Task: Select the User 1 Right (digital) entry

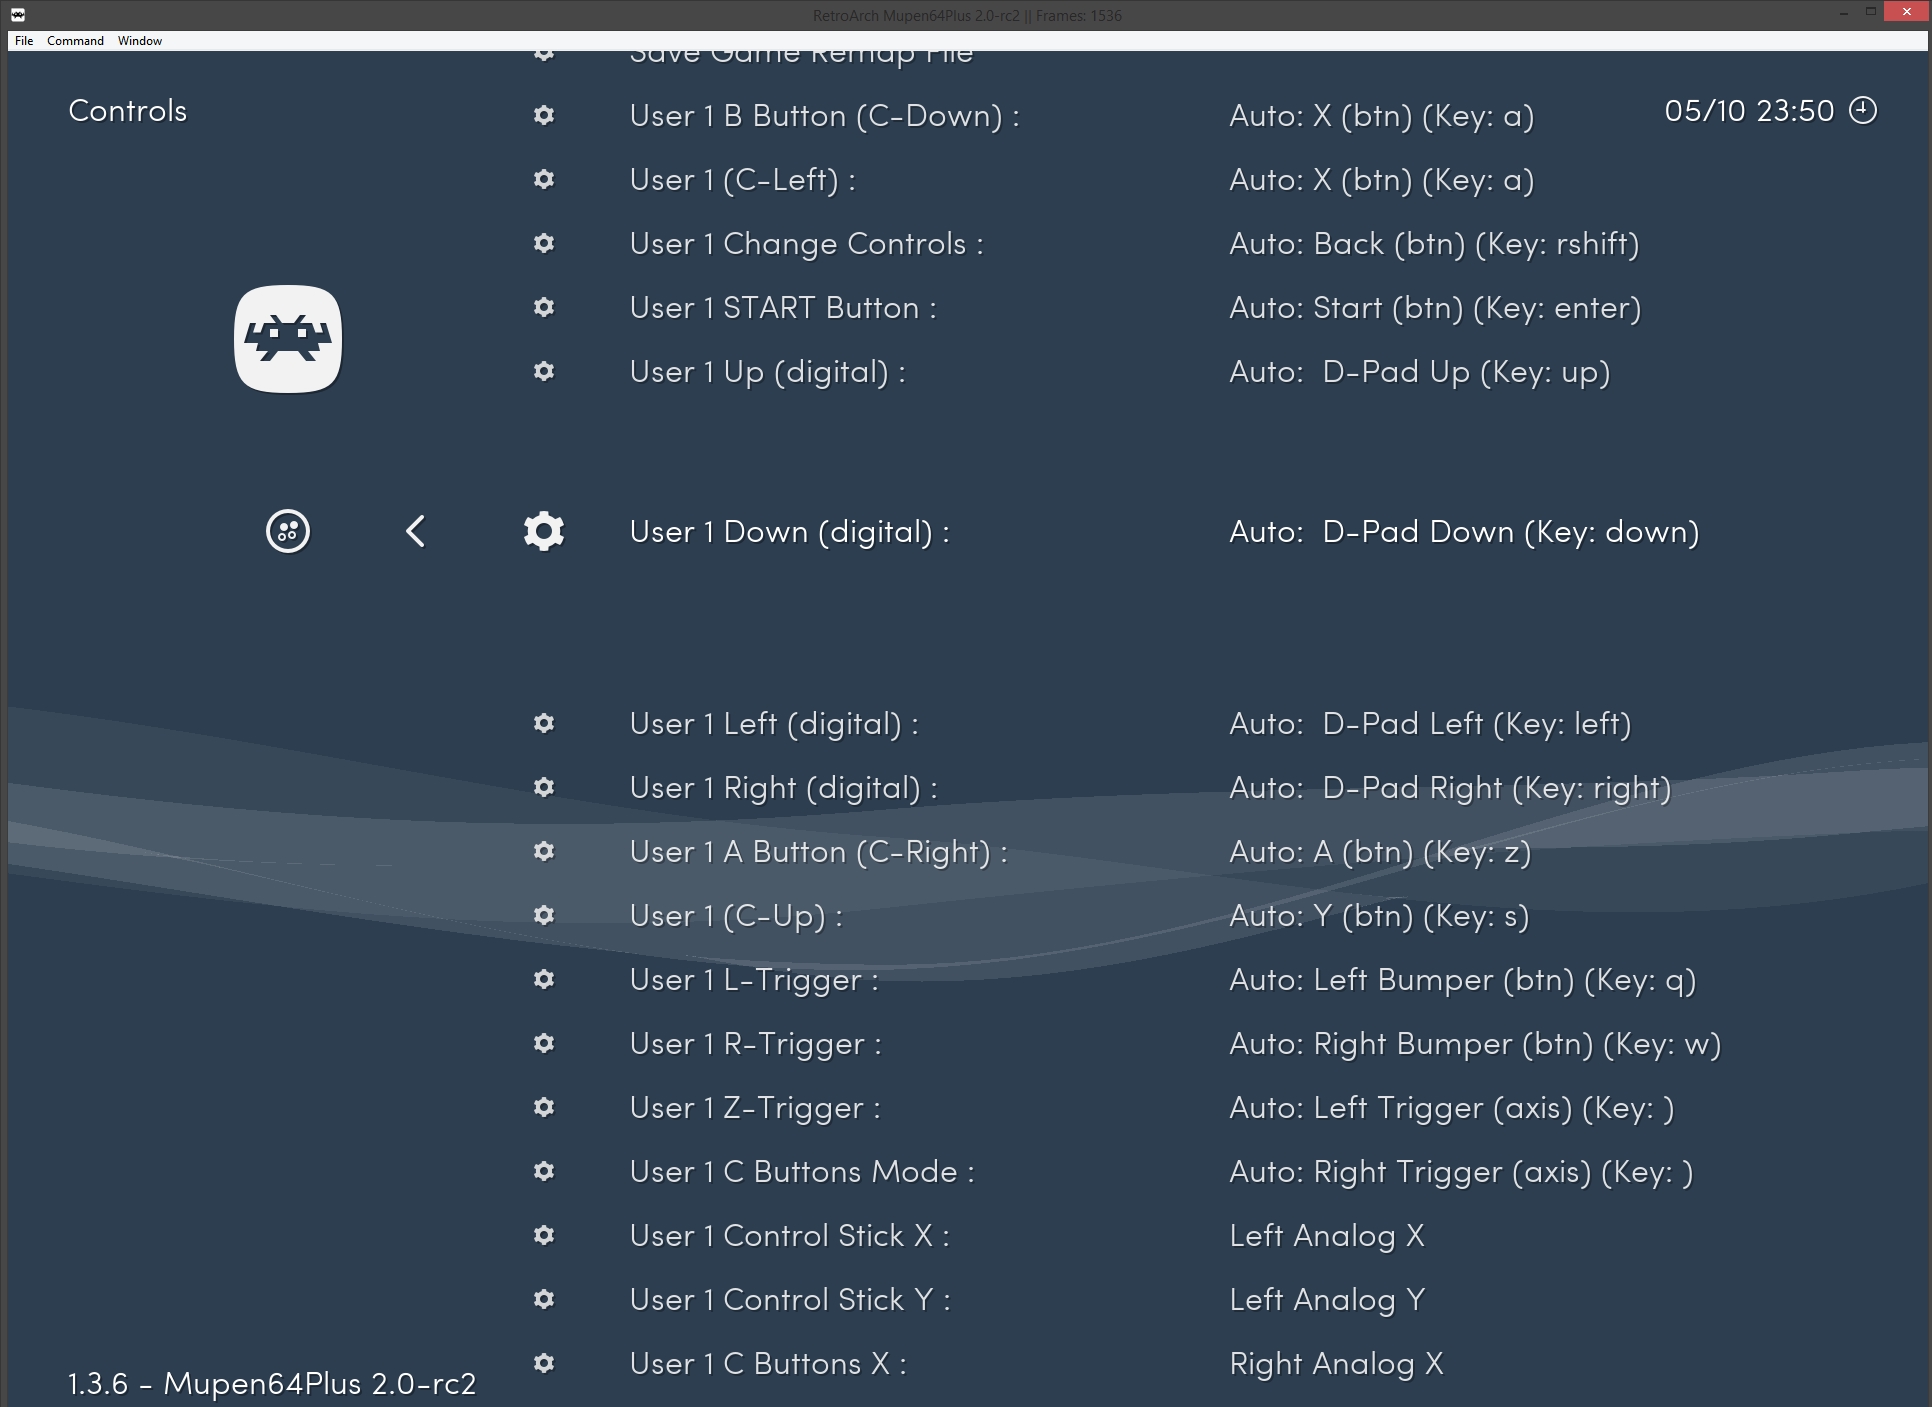Action: click(x=784, y=789)
